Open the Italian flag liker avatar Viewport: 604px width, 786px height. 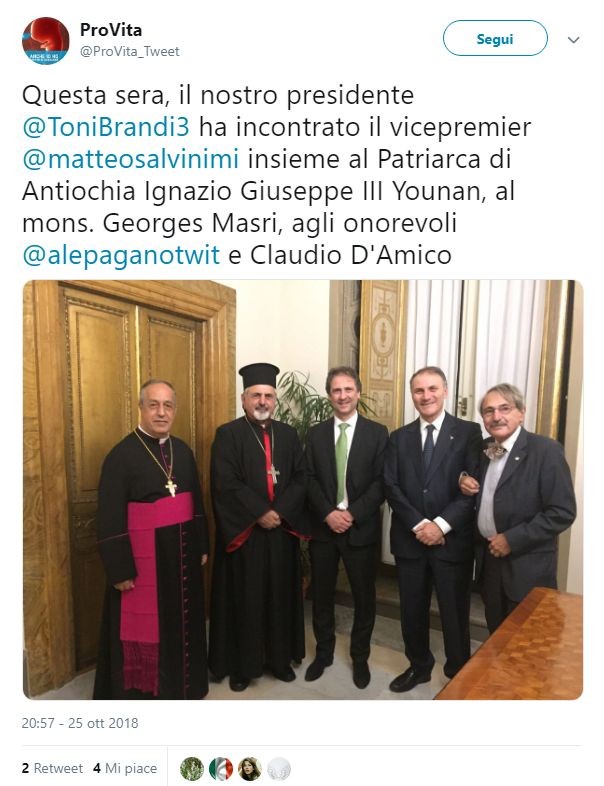point(221,768)
